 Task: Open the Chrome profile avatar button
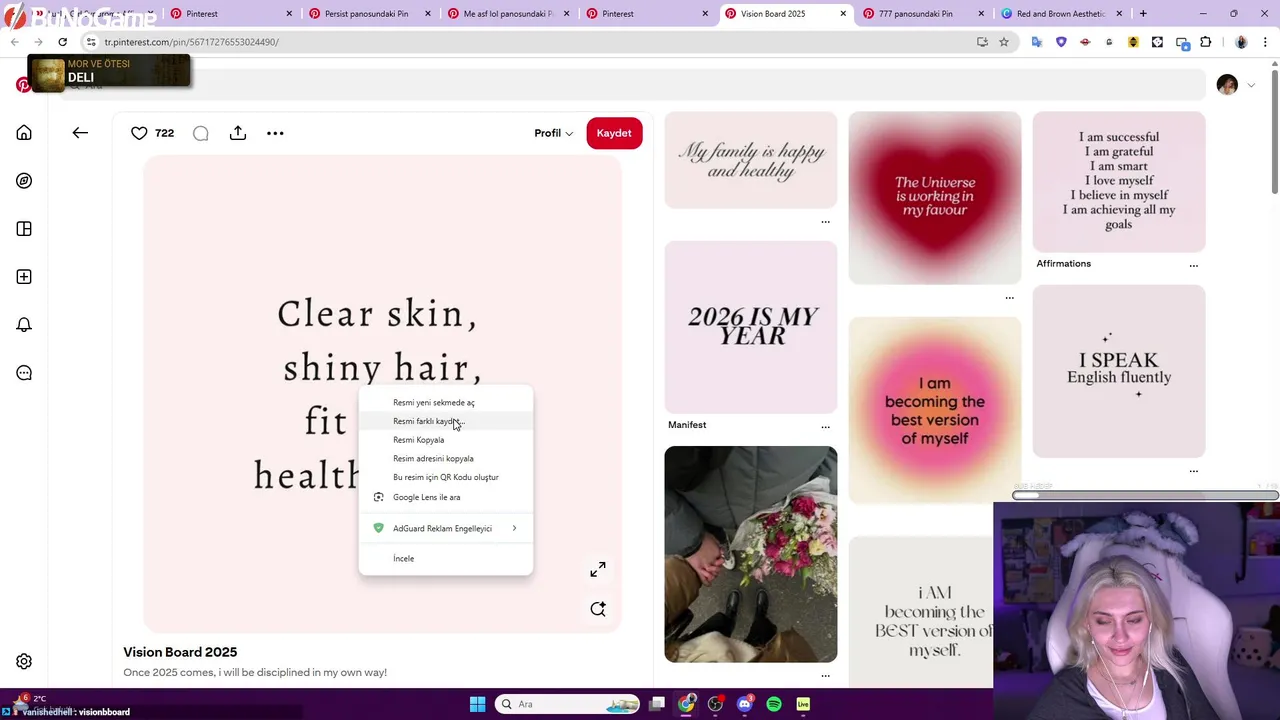(1241, 42)
